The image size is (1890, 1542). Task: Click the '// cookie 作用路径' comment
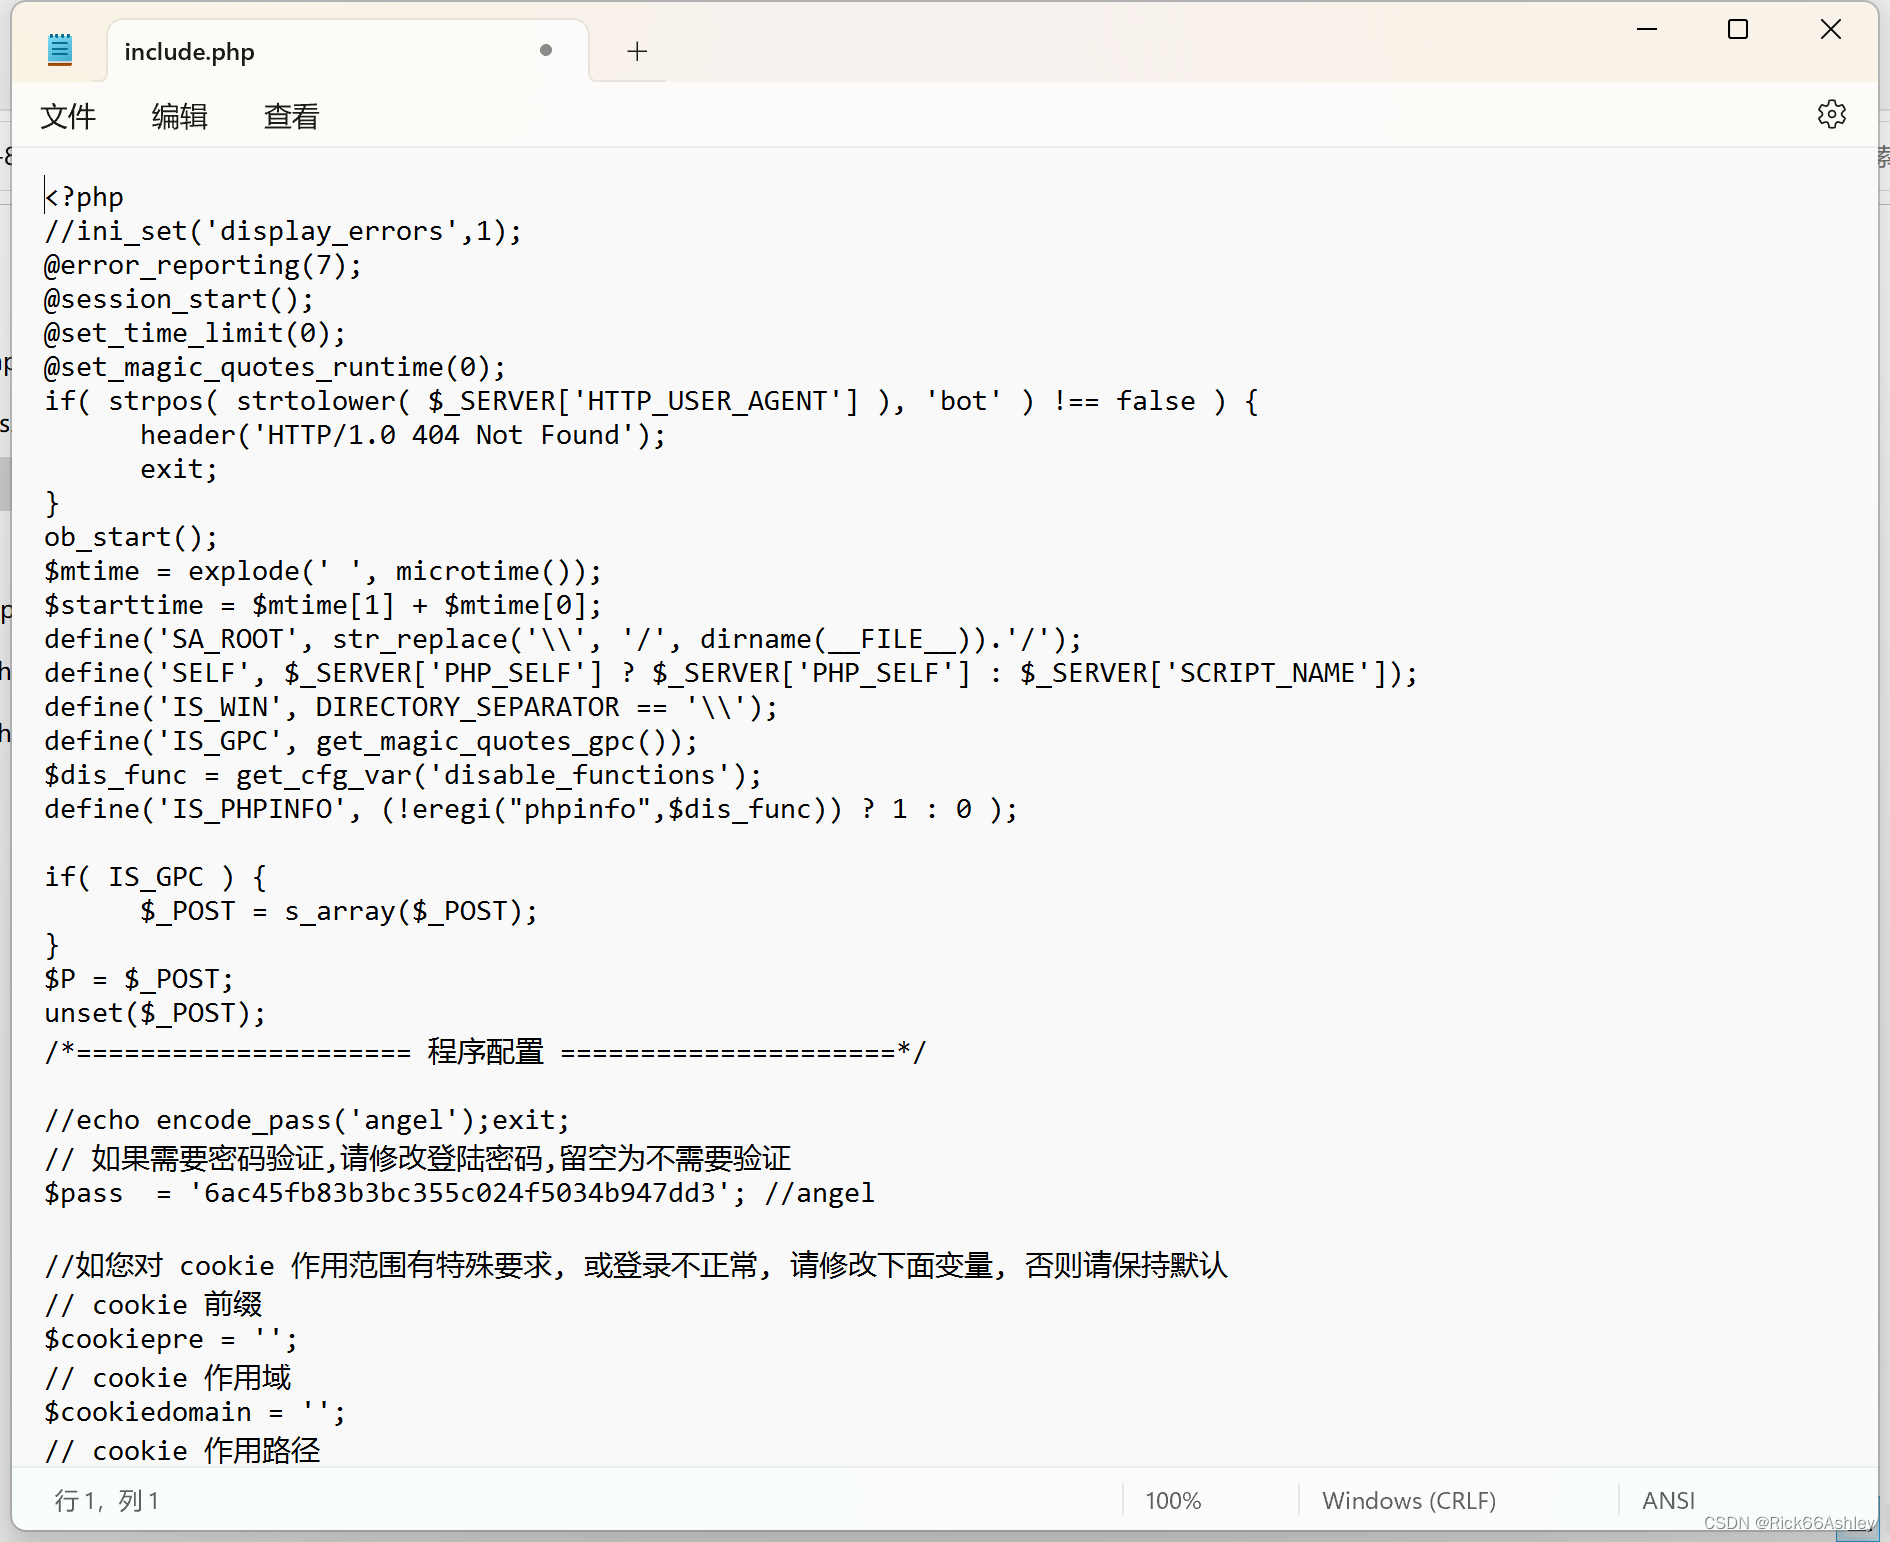(x=183, y=1450)
